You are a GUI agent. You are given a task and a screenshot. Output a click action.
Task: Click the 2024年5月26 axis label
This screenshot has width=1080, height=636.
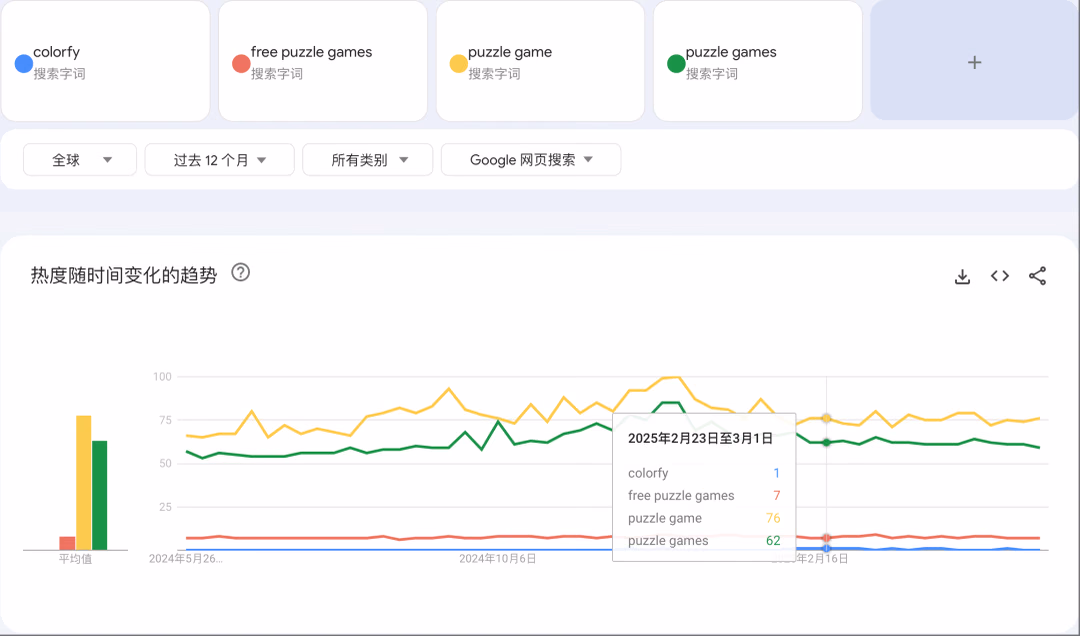coord(186,558)
